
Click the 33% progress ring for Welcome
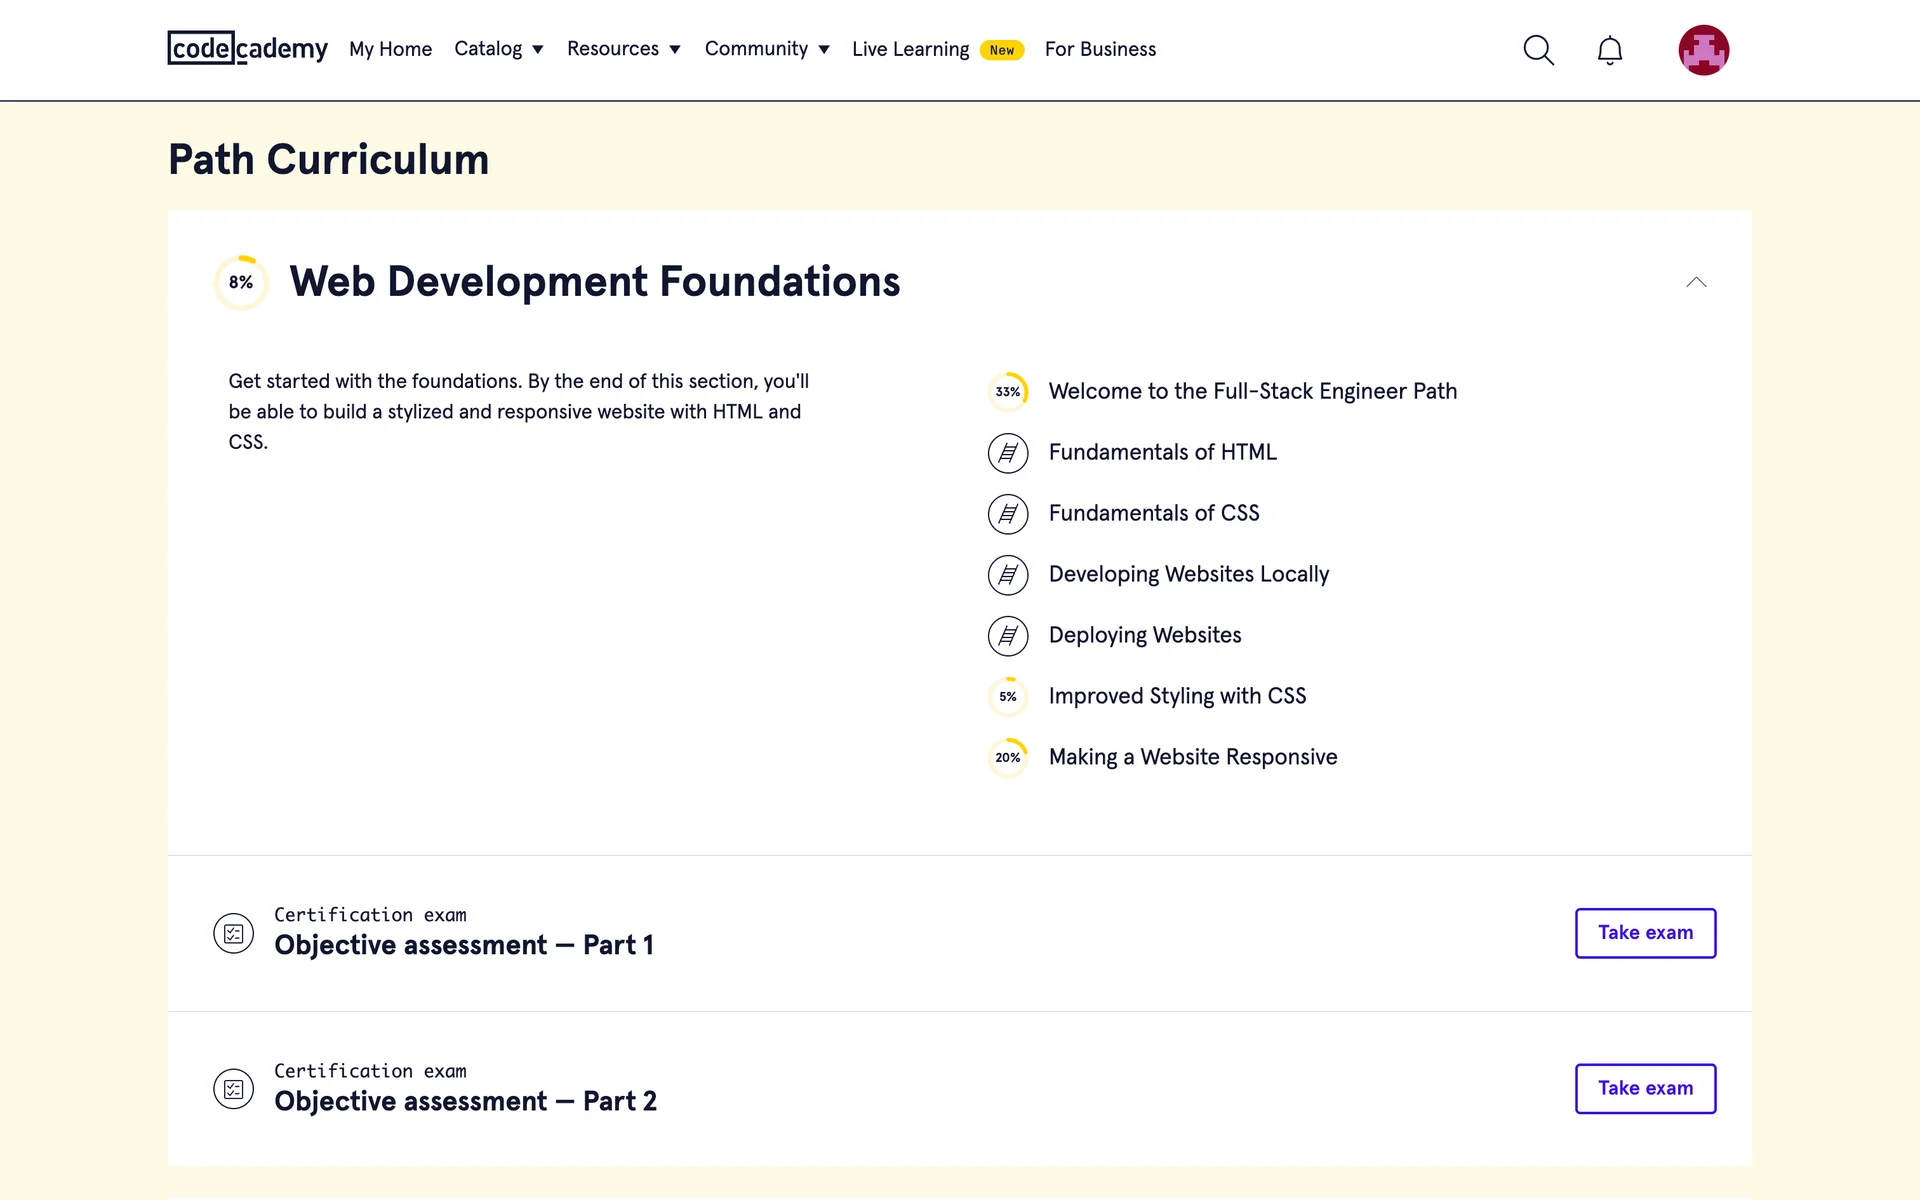pyautogui.click(x=1008, y=392)
